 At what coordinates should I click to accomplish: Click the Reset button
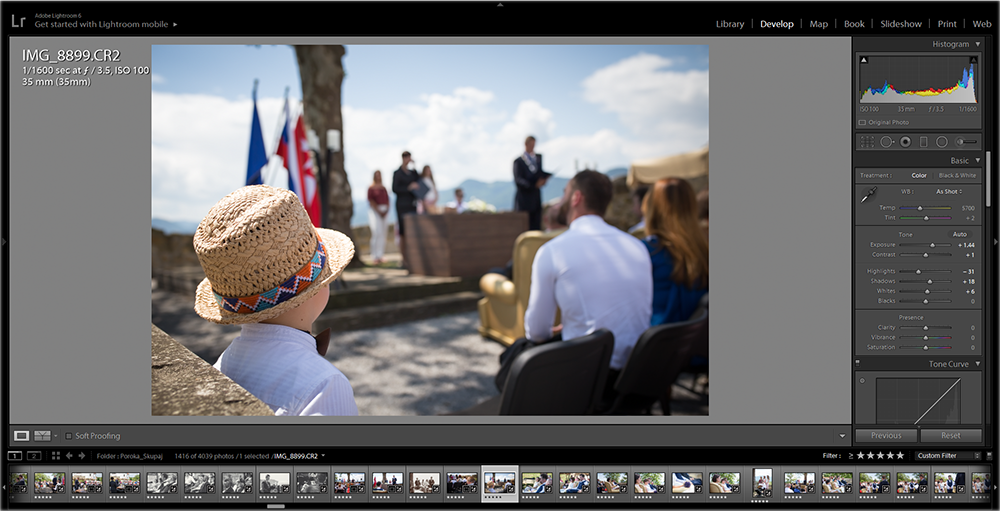950,436
